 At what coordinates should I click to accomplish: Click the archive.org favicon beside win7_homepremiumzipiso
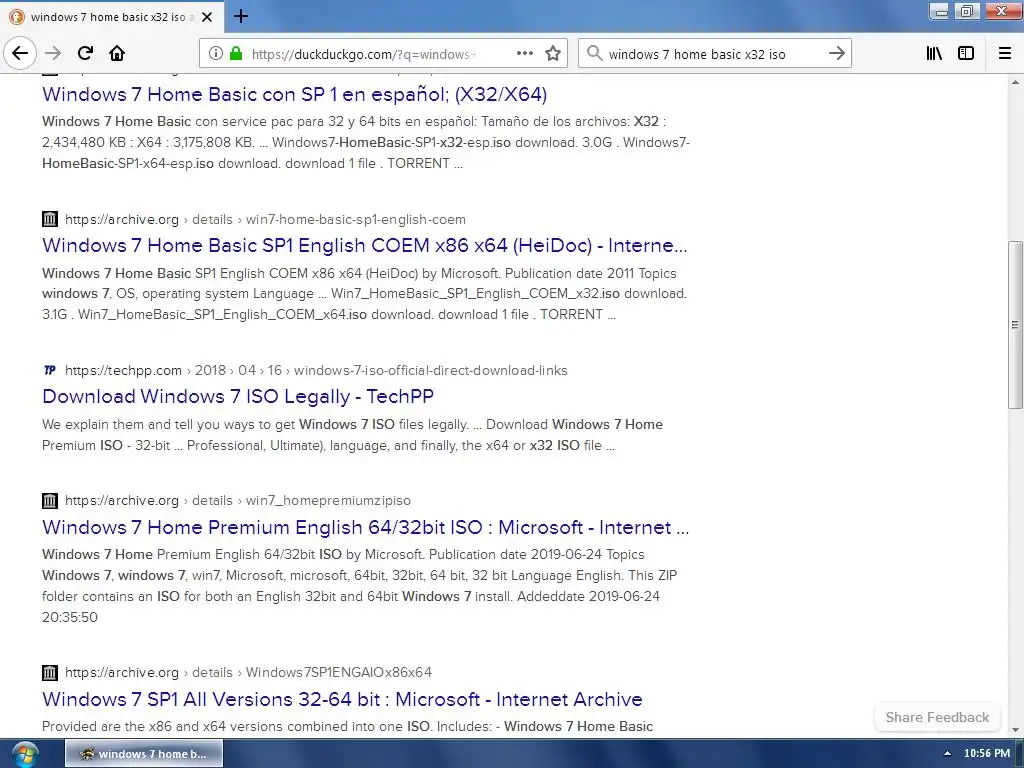(50, 500)
